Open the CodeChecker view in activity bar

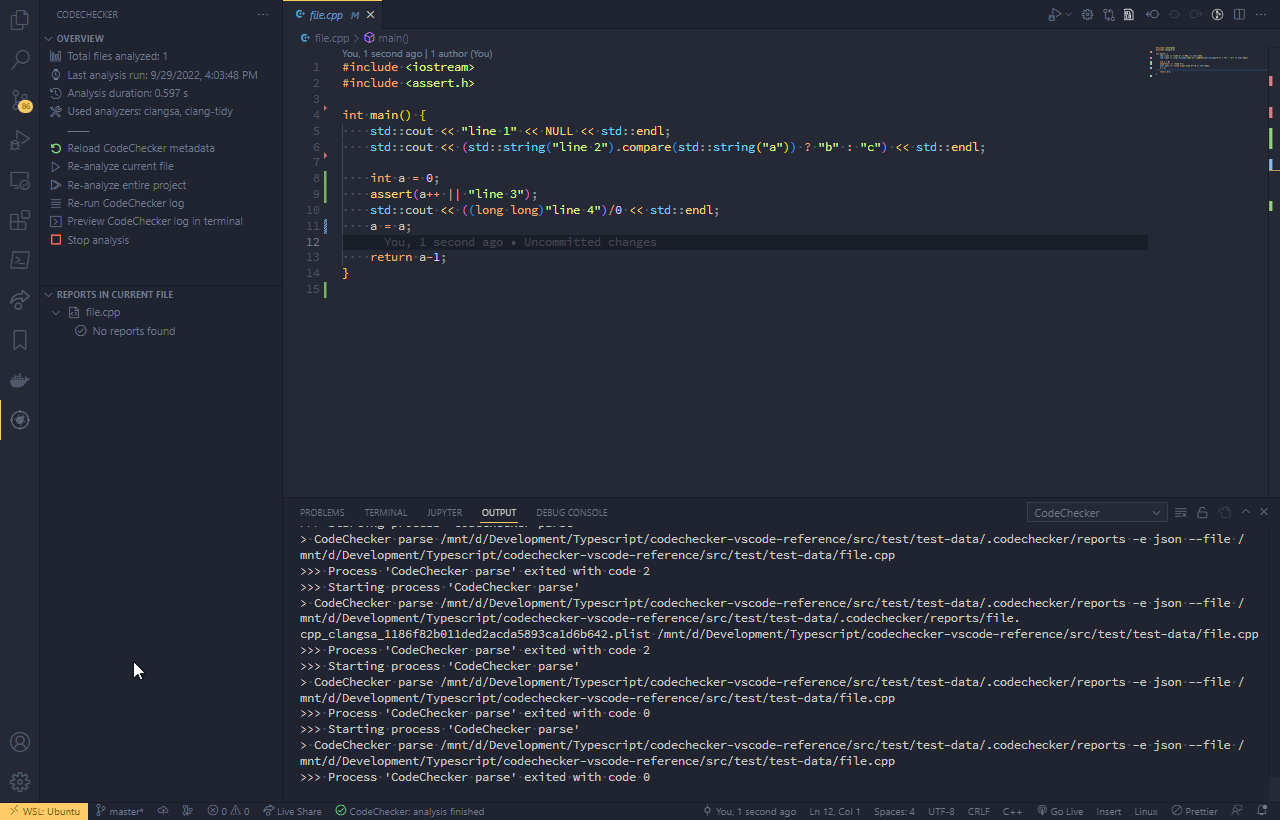pos(20,420)
